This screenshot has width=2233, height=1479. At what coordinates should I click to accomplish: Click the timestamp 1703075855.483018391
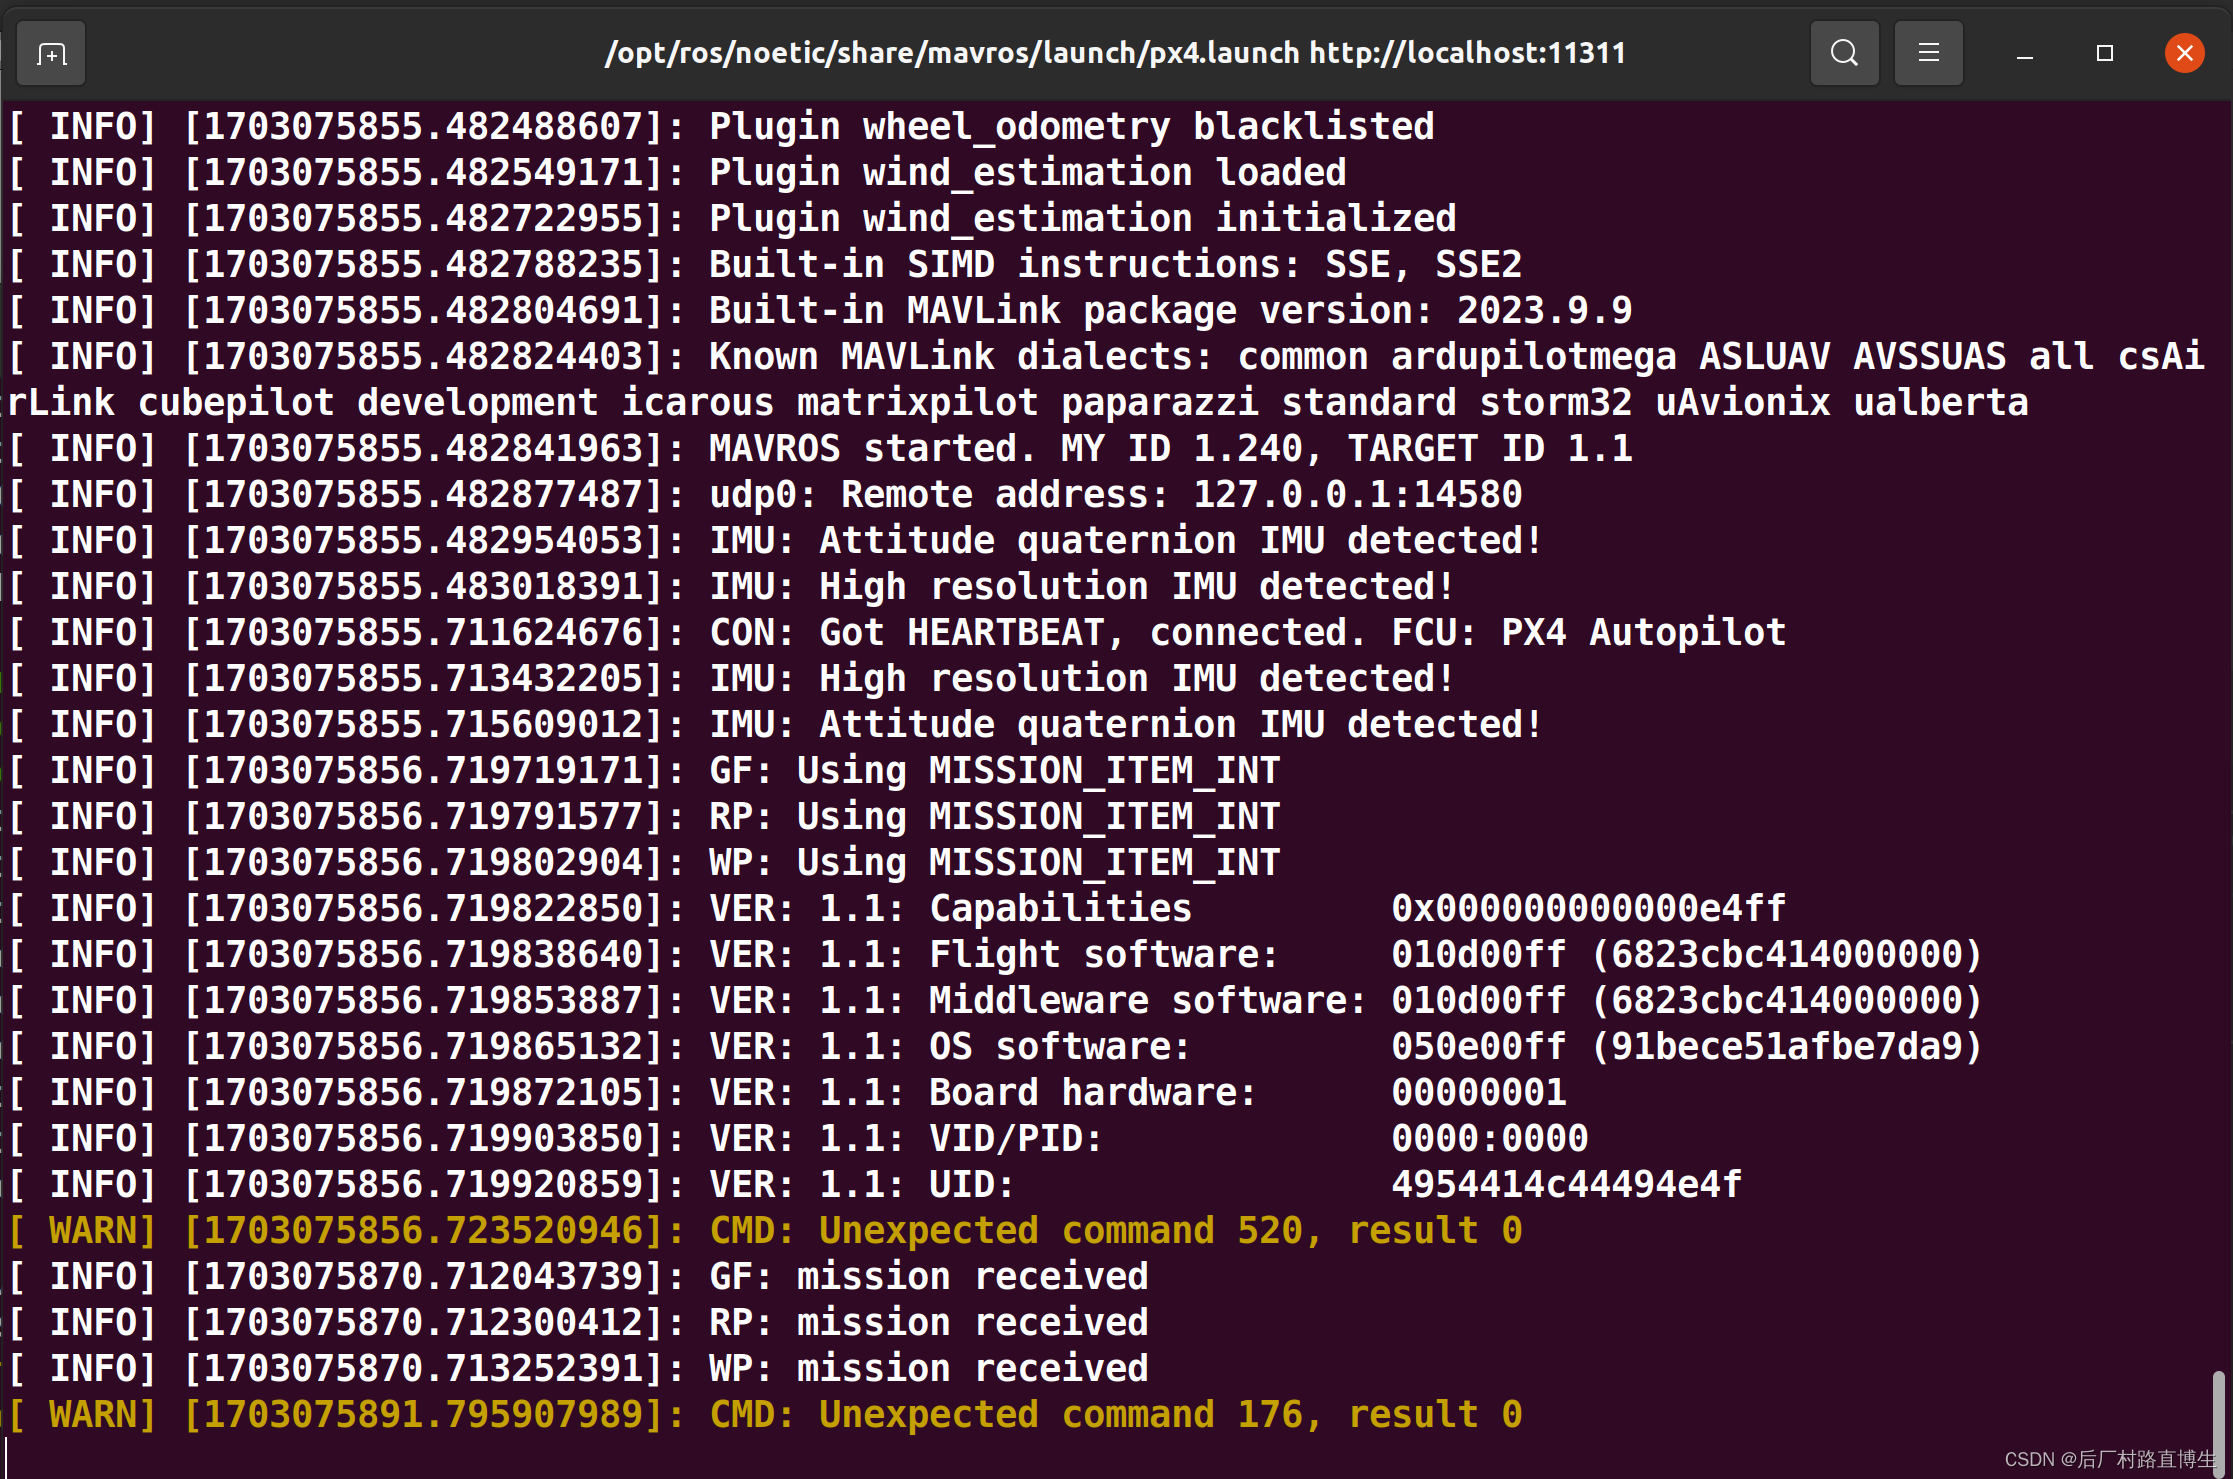424,587
